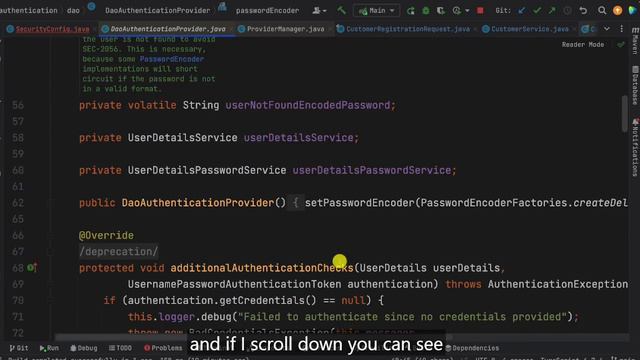Click the profiler run icon
Image resolution: width=640 pixels, height=360 pixels.
coord(456,11)
